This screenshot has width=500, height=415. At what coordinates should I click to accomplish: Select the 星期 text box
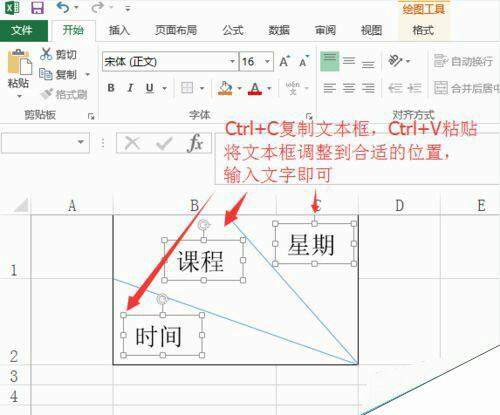[x=314, y=244]
